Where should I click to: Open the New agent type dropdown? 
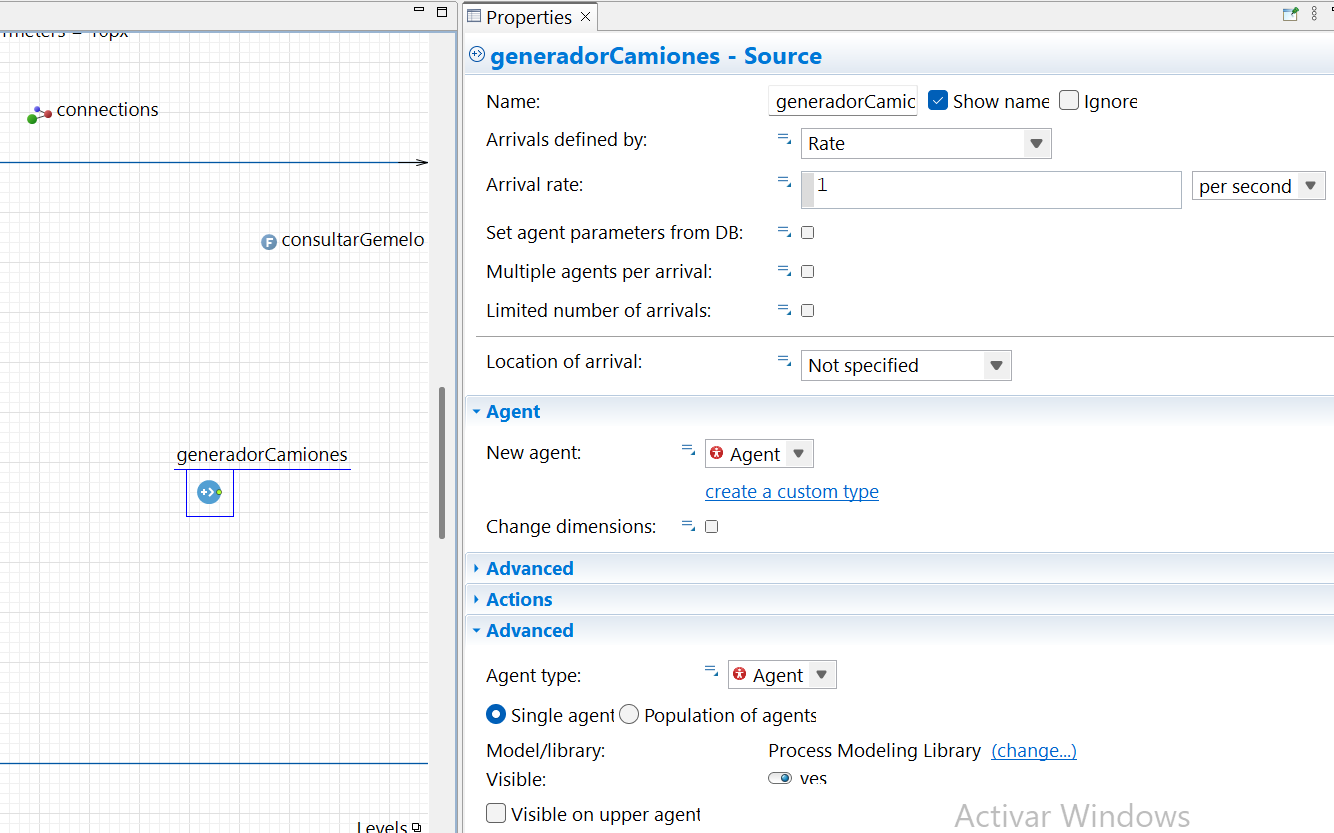(x=759, y=454)
